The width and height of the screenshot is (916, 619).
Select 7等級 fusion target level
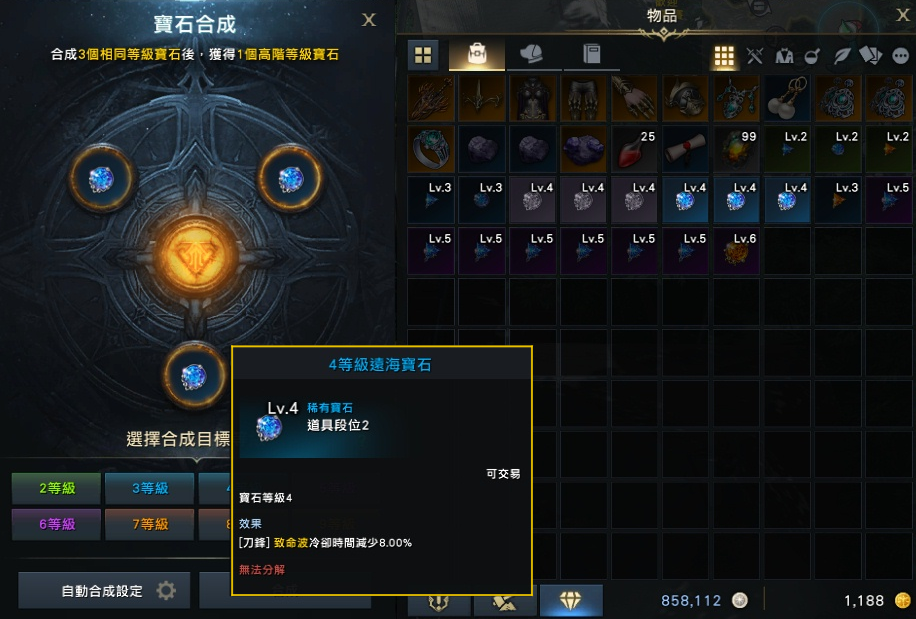click(150, 524)
